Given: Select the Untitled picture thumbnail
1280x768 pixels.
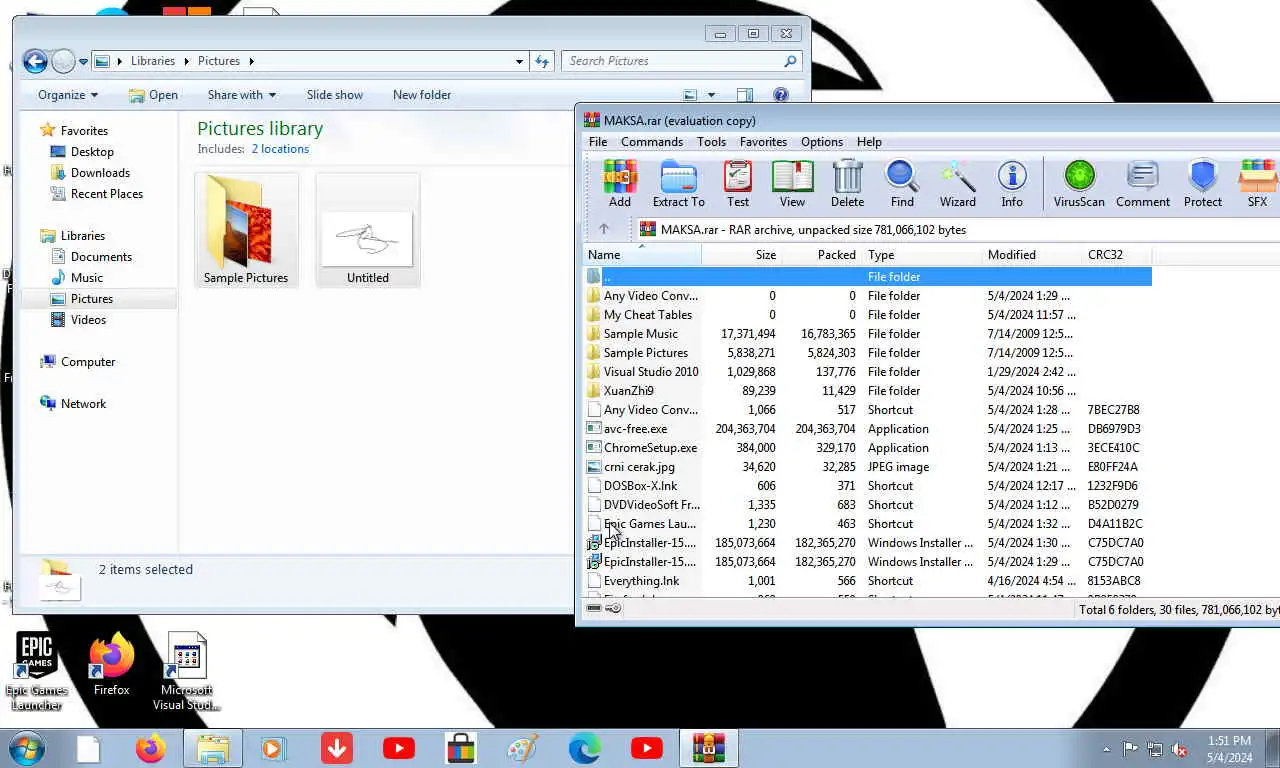Looking at the screenshot, I should (x=368, y=230).
